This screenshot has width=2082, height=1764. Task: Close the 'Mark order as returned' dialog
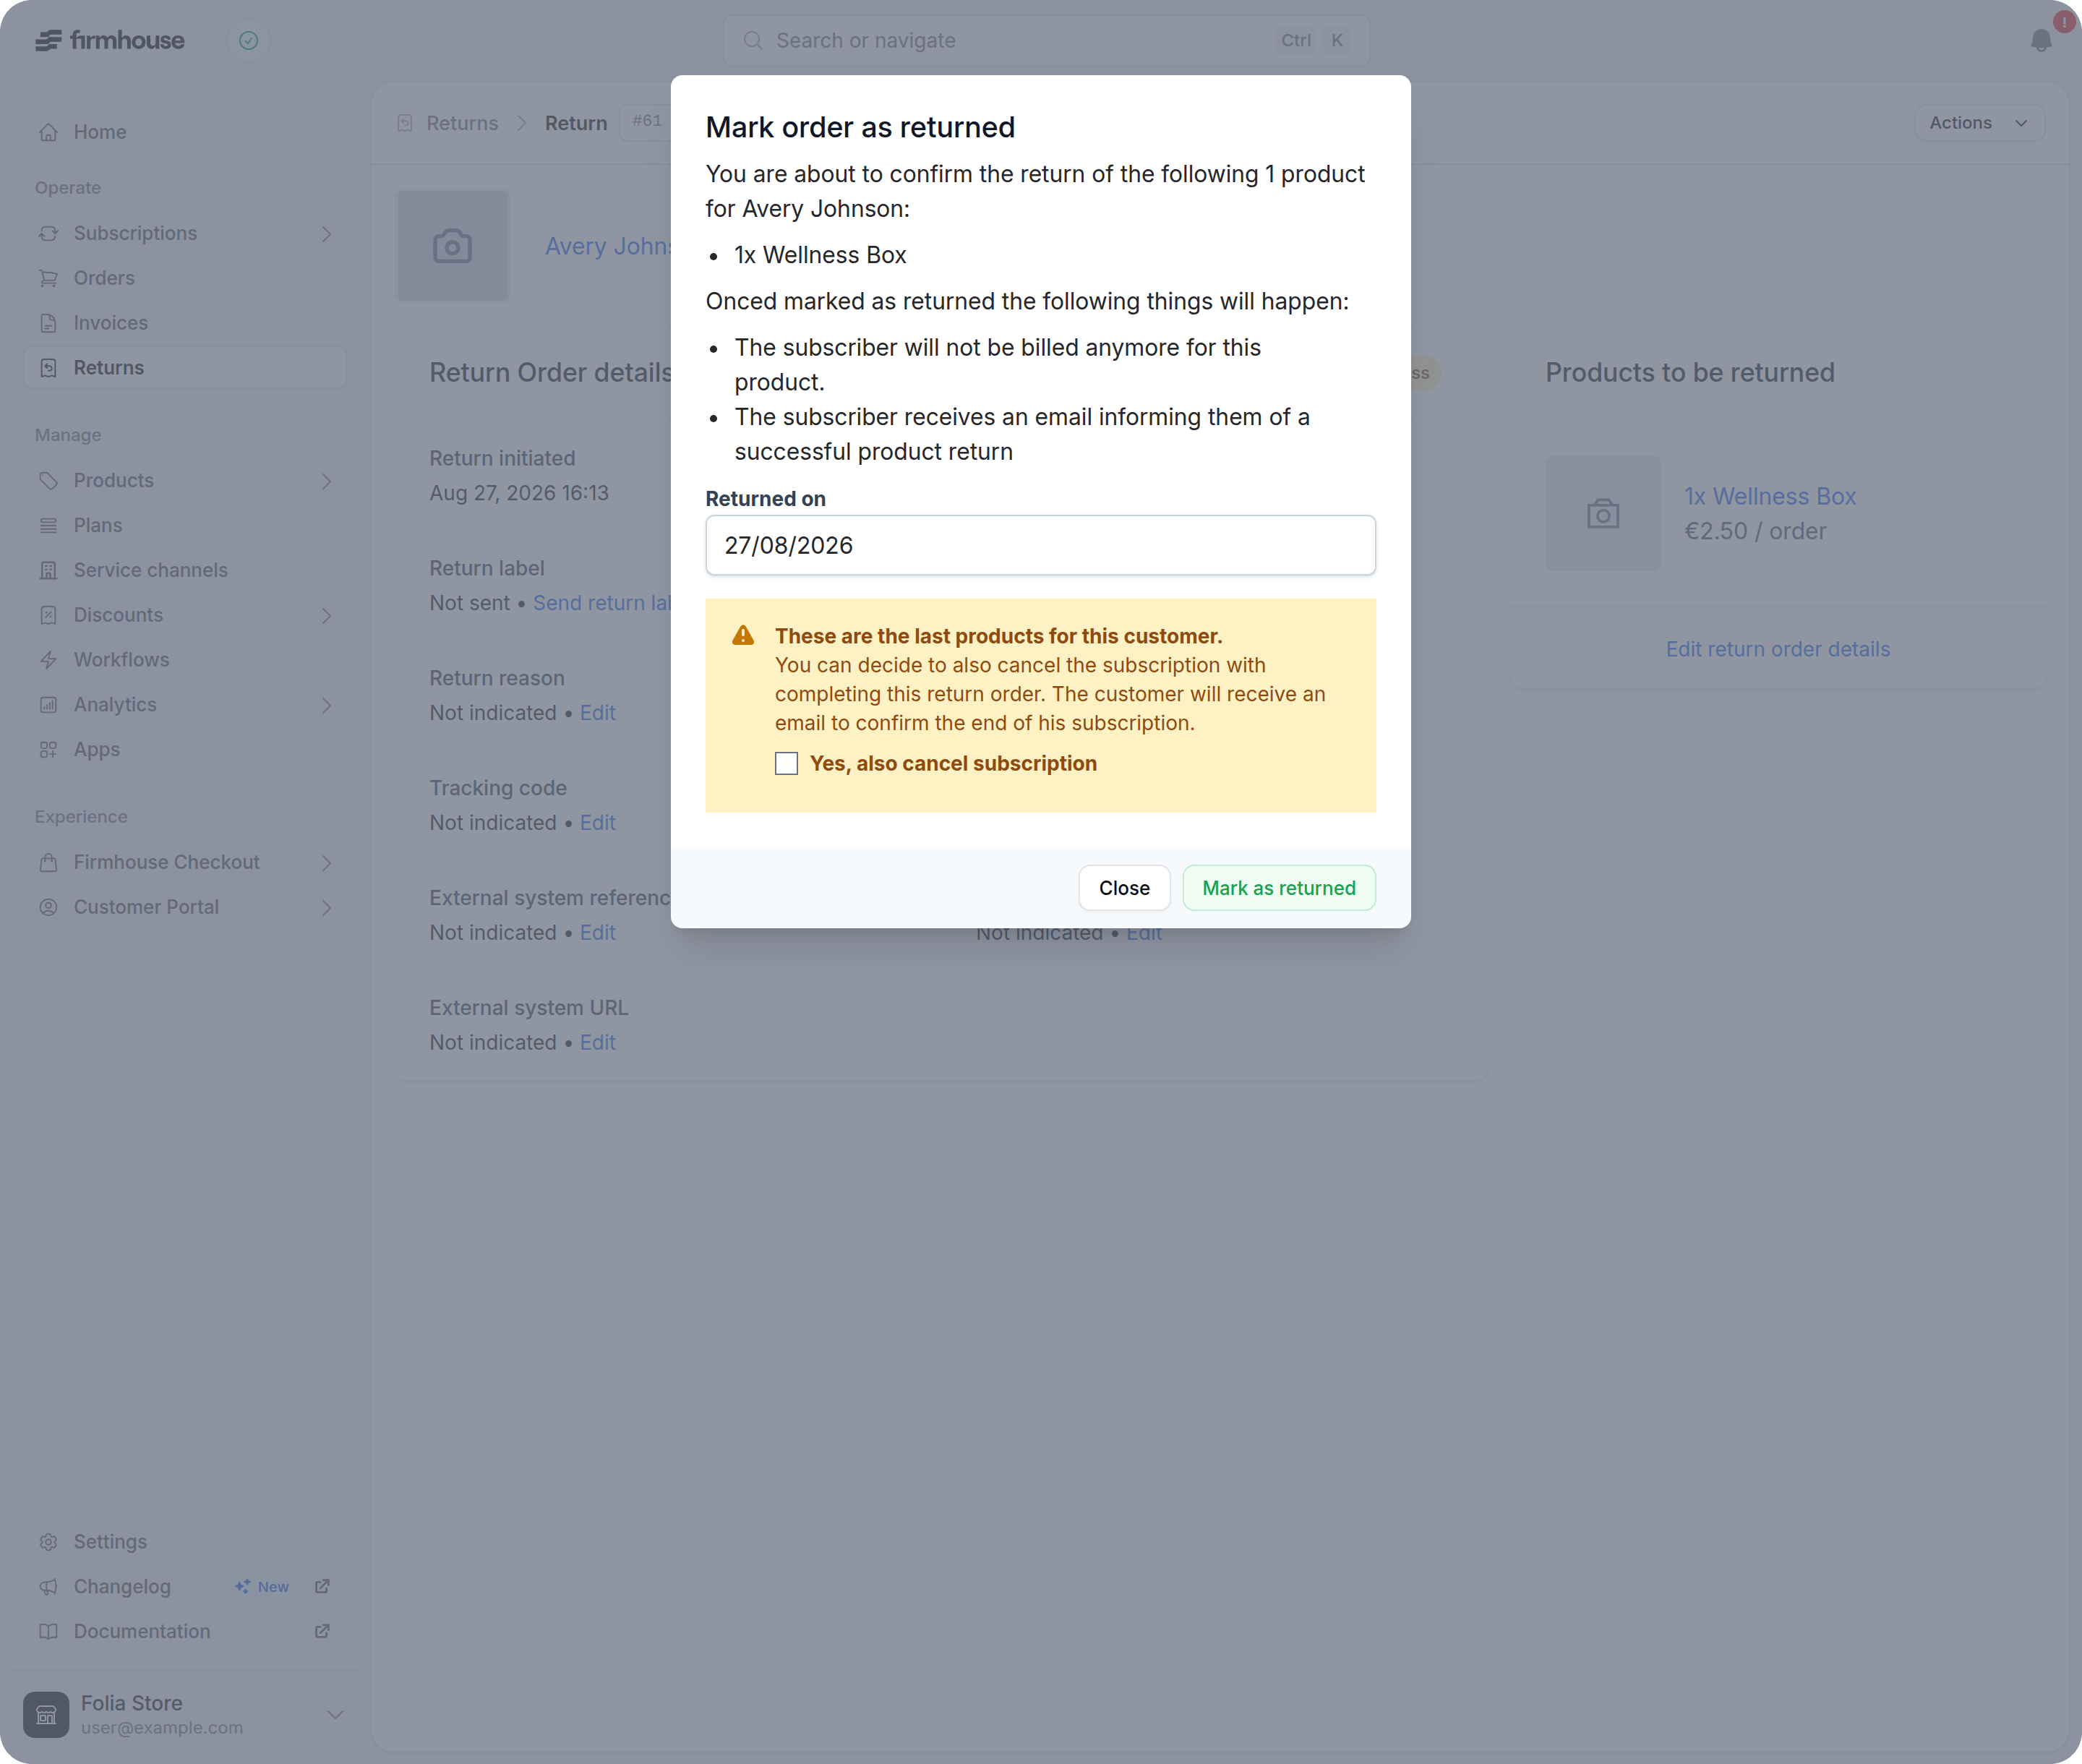pyautogui.click(x=1124, y=888)
